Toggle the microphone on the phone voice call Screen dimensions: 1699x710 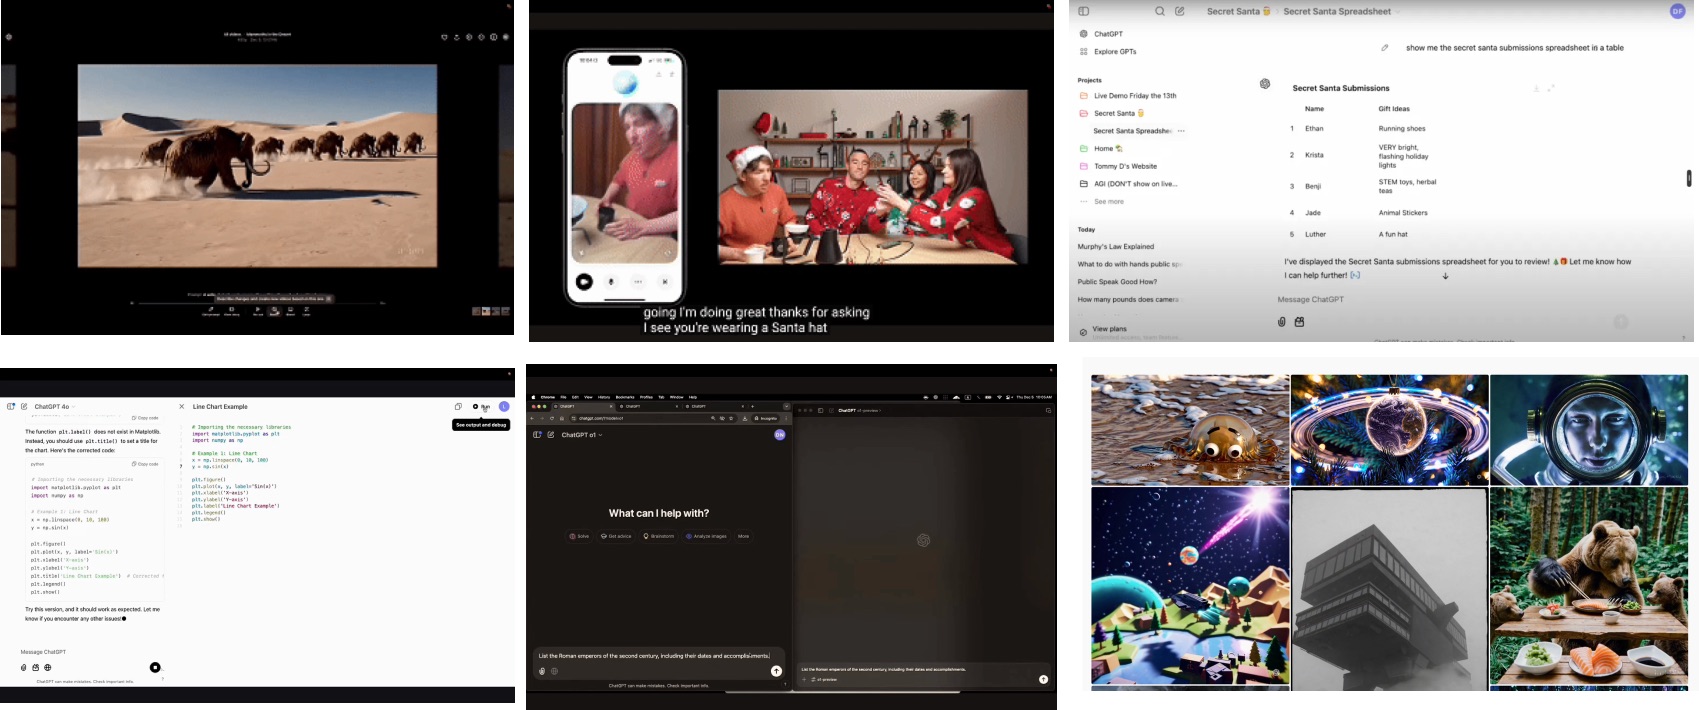pyautogui.click(x=610, y=281)
